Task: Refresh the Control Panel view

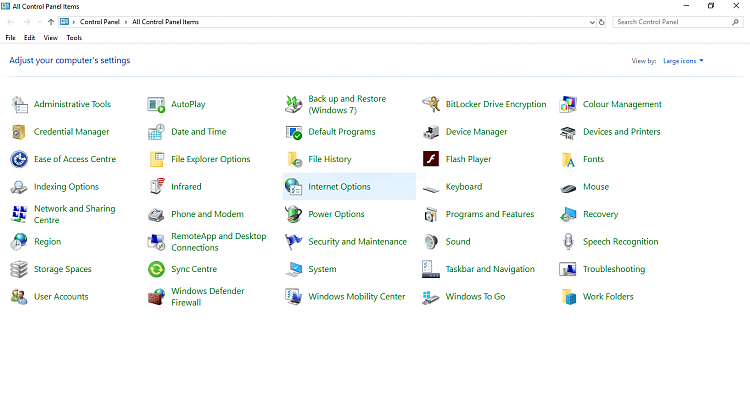Action: 602,22
